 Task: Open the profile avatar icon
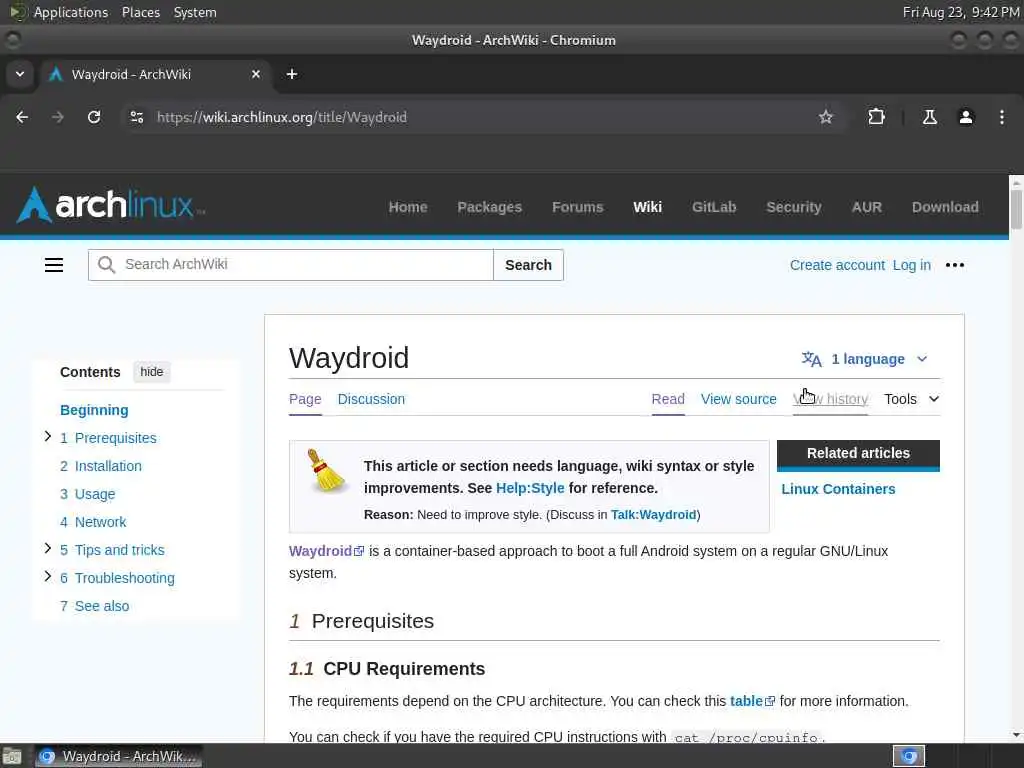(965, 117)
